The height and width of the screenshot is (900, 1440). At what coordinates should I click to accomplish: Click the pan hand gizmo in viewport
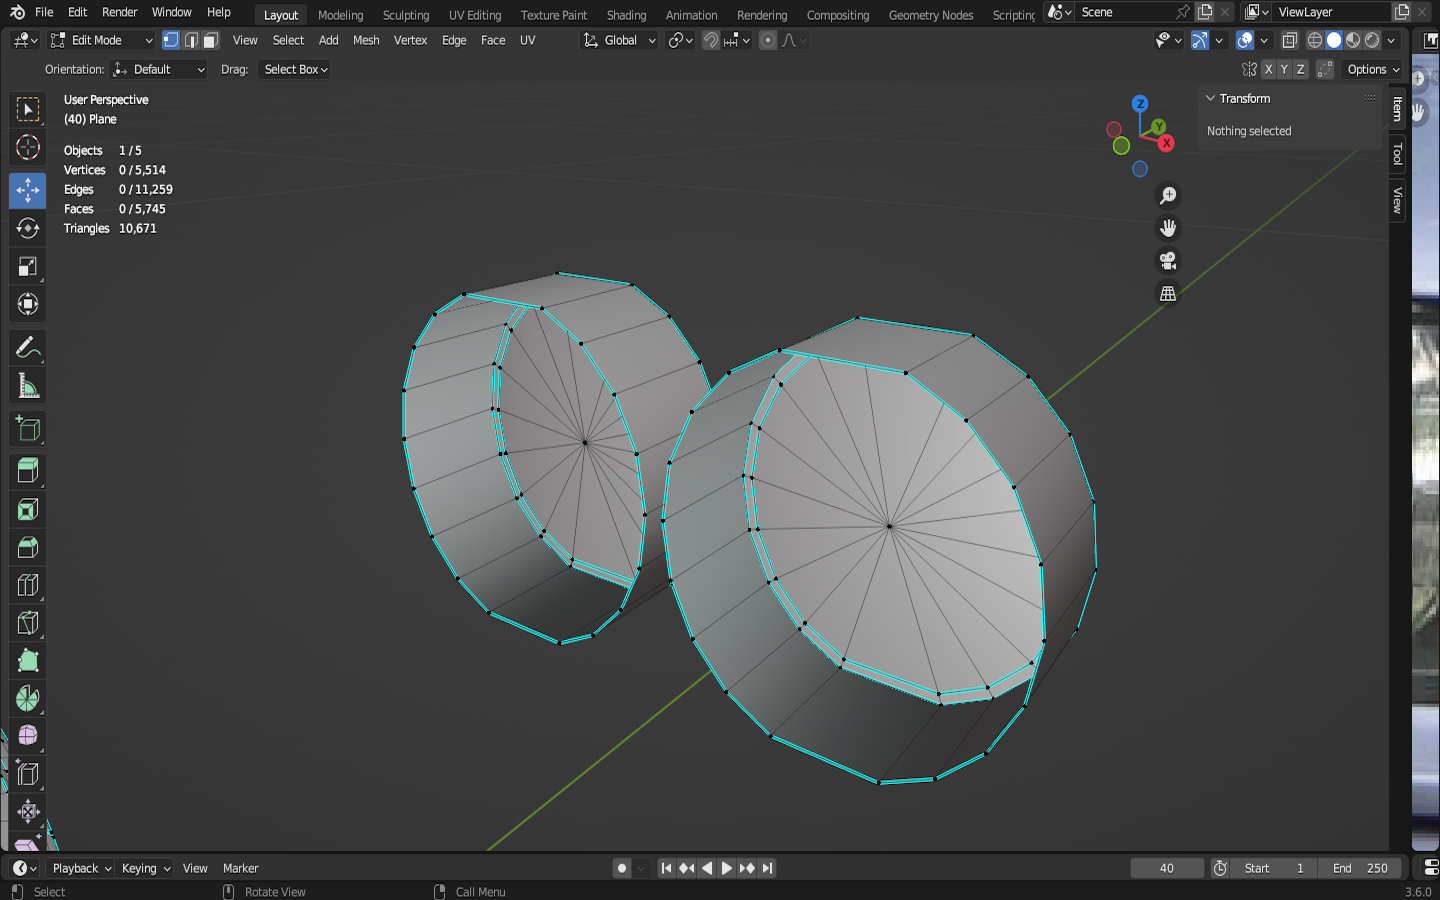[1167, 228]
